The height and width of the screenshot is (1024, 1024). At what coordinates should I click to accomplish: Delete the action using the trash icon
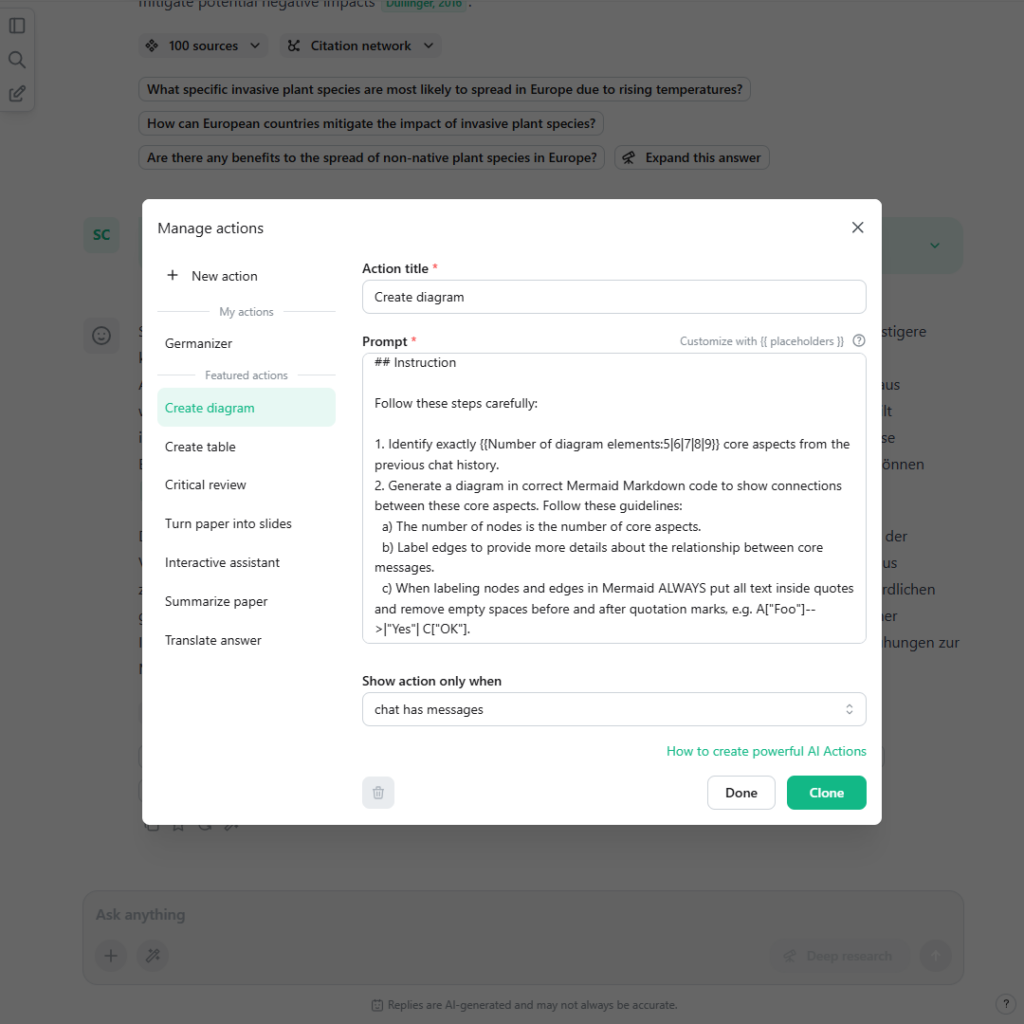point(378,792)
